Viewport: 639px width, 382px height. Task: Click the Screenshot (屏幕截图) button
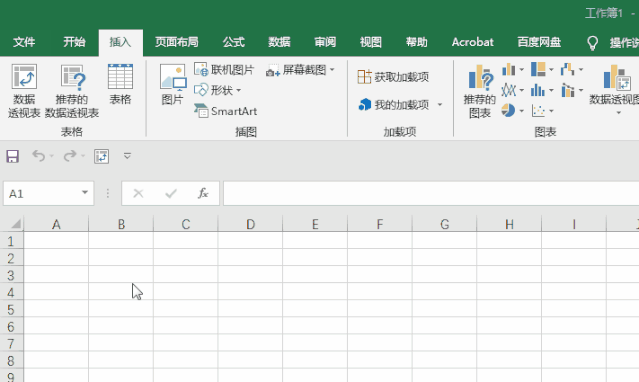[296, 70]
